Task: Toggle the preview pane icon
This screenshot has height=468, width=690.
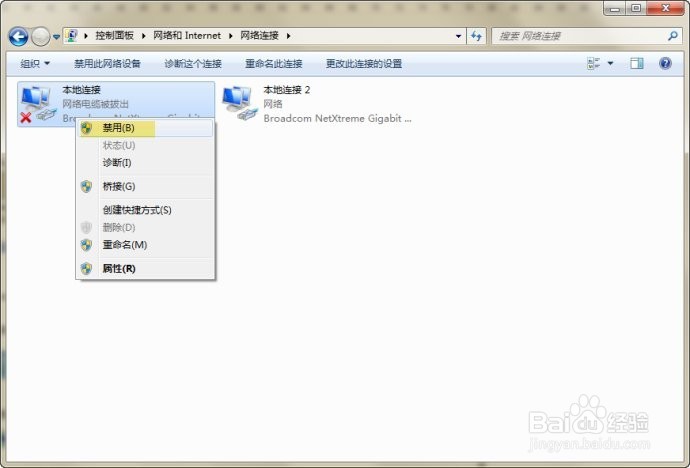Action: tap(636, 64)
